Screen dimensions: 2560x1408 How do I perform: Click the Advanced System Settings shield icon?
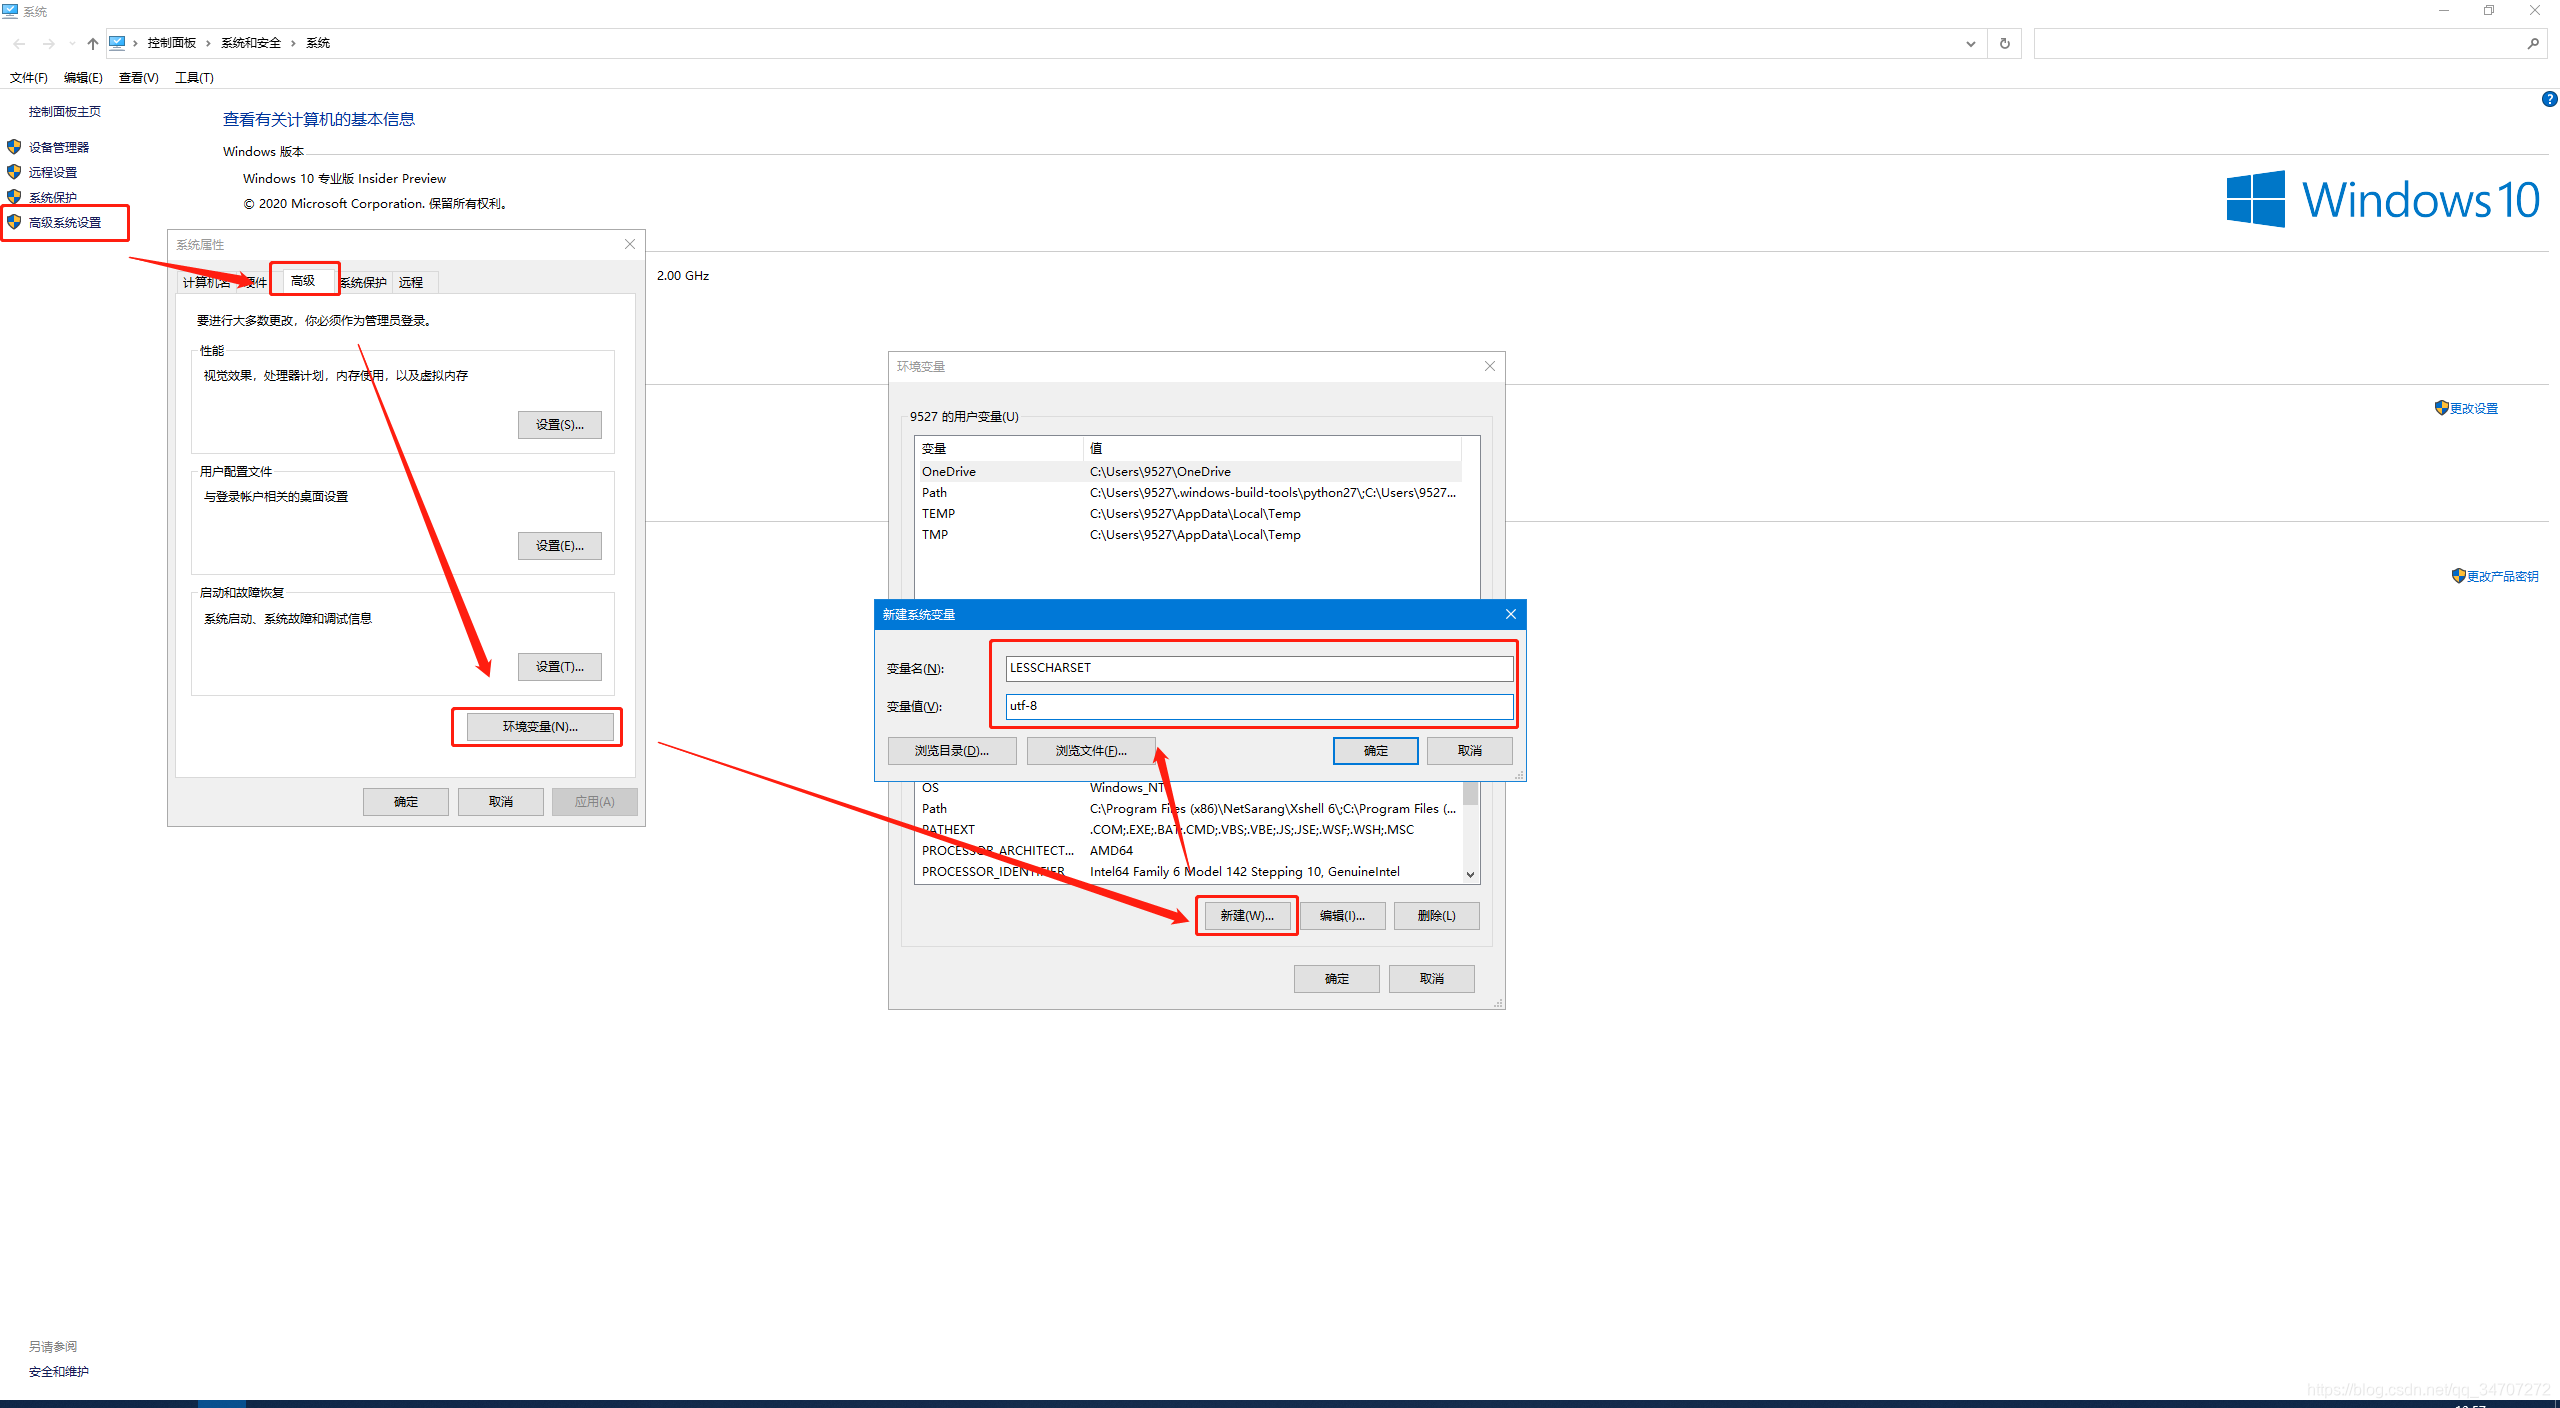pos(14,222)
